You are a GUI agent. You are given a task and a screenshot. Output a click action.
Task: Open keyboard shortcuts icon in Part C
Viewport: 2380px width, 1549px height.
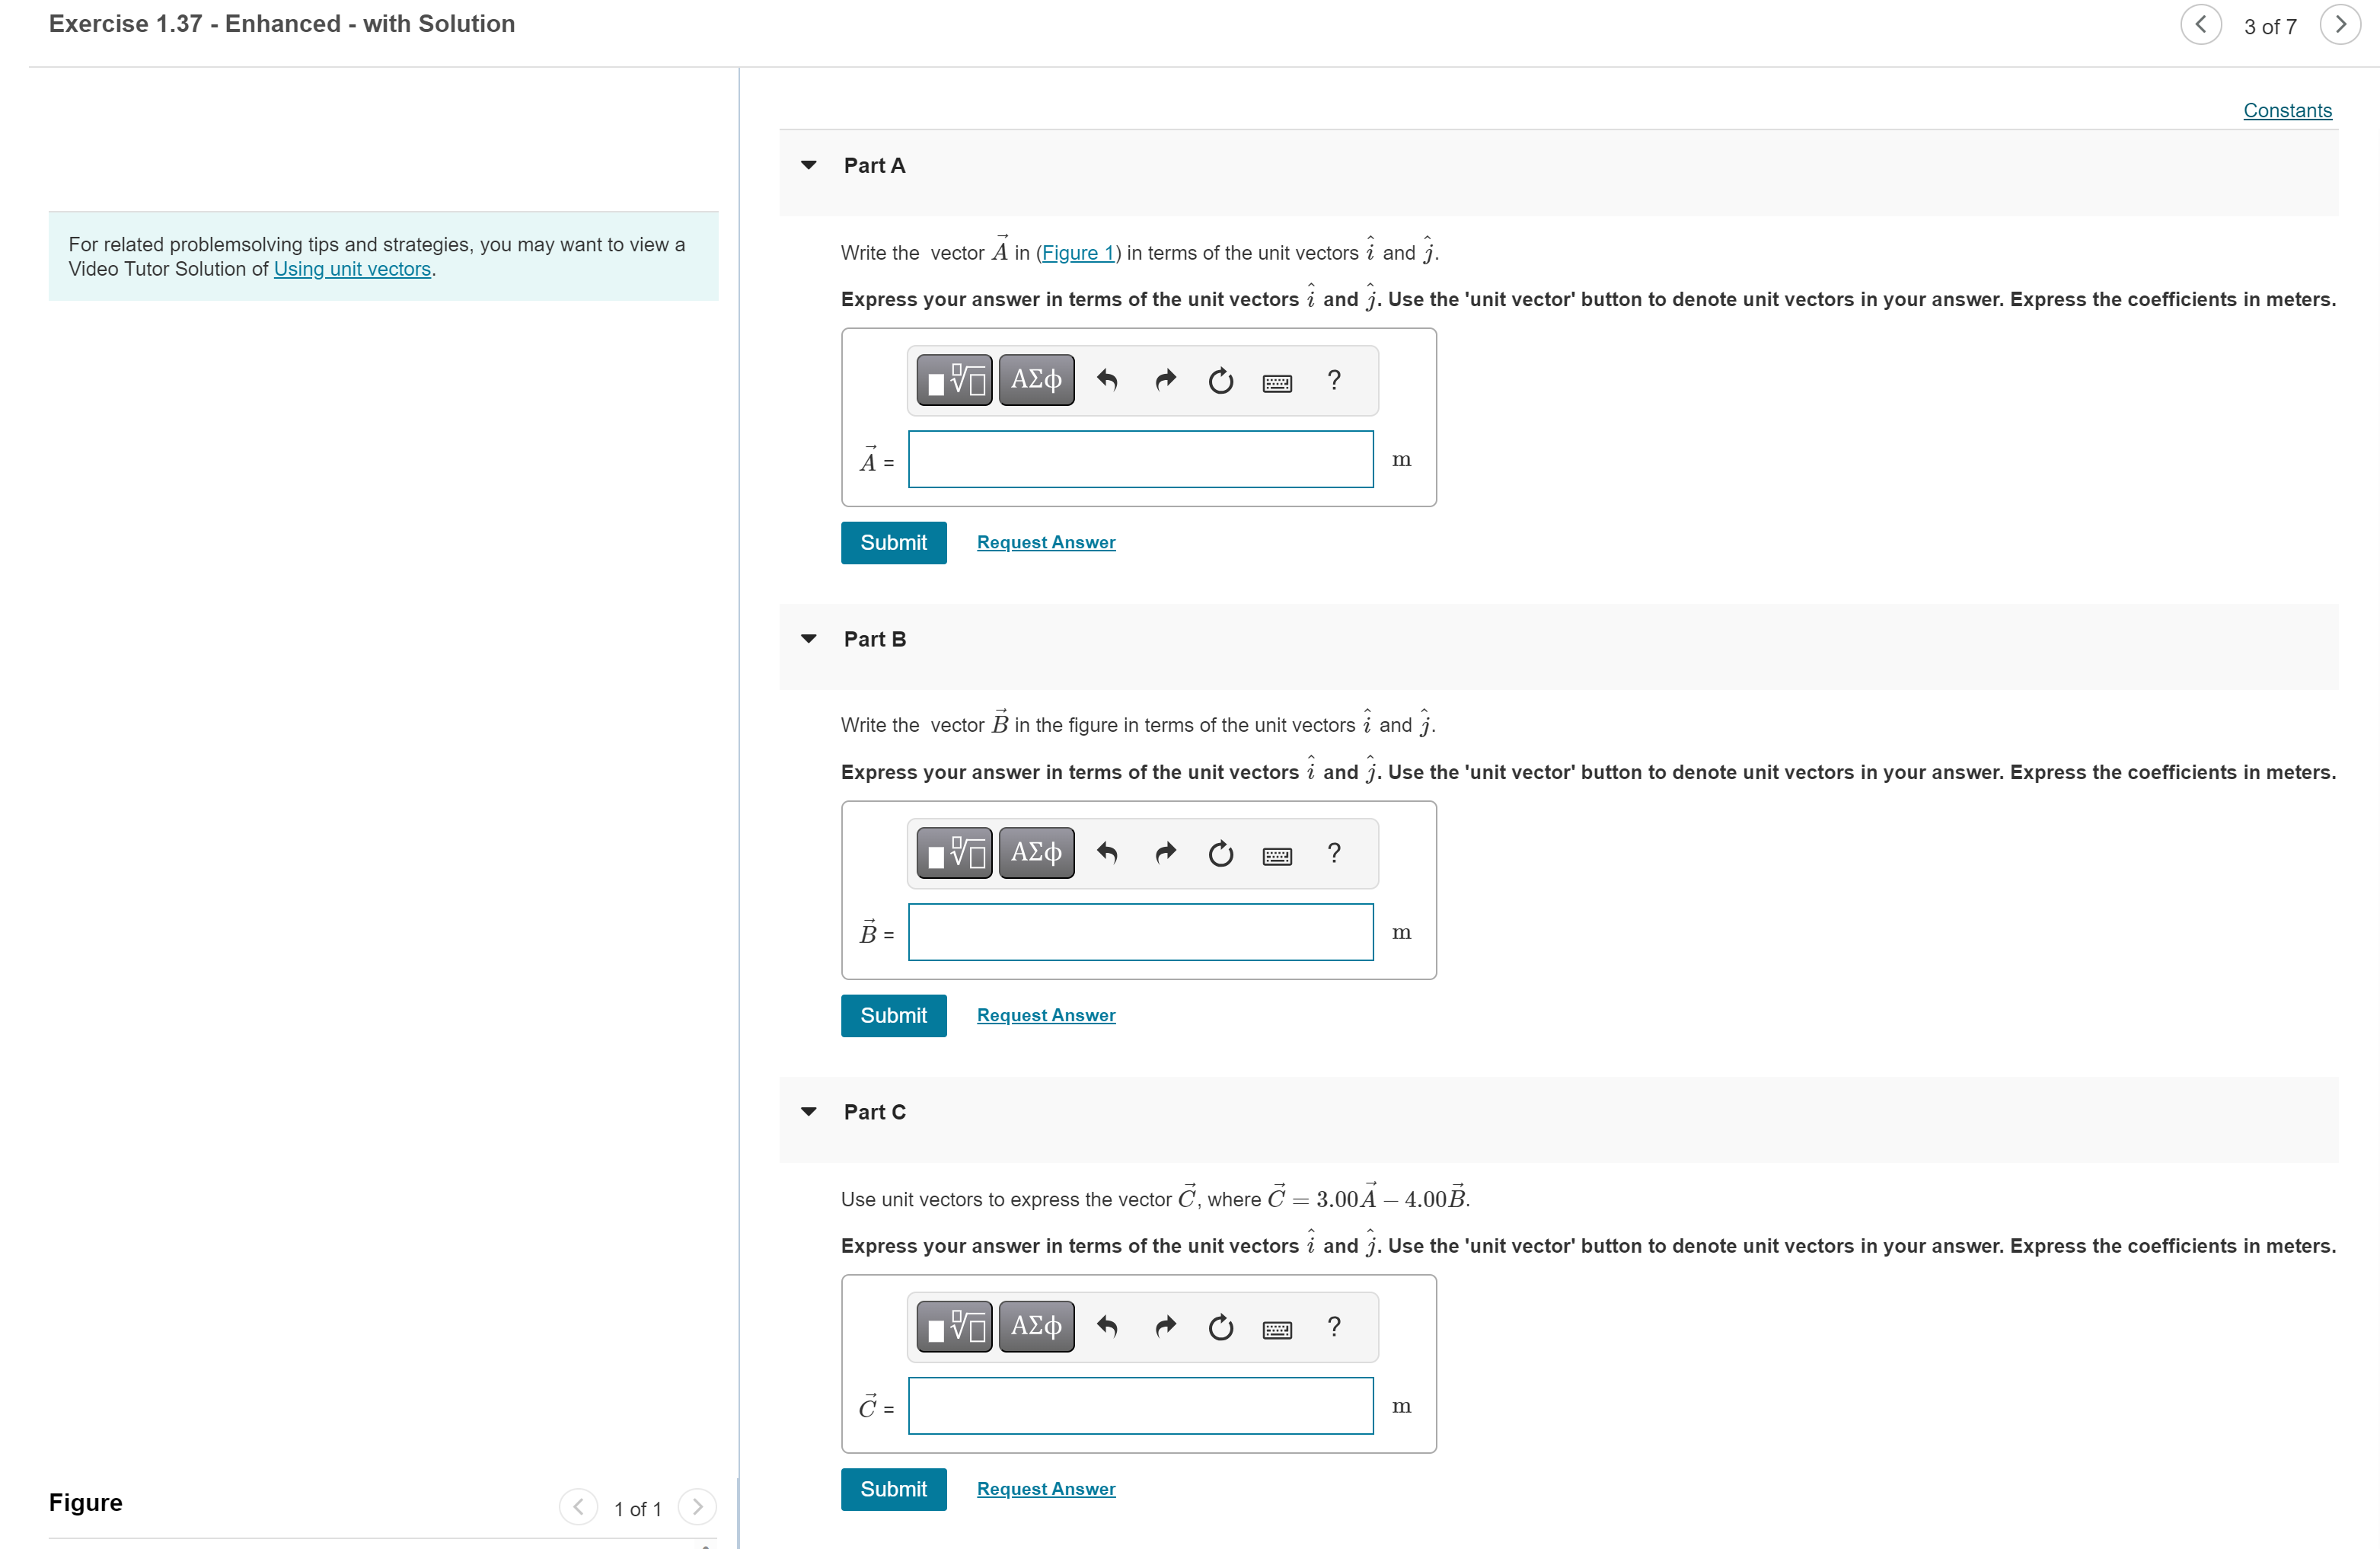(x=1277, y=1328)
